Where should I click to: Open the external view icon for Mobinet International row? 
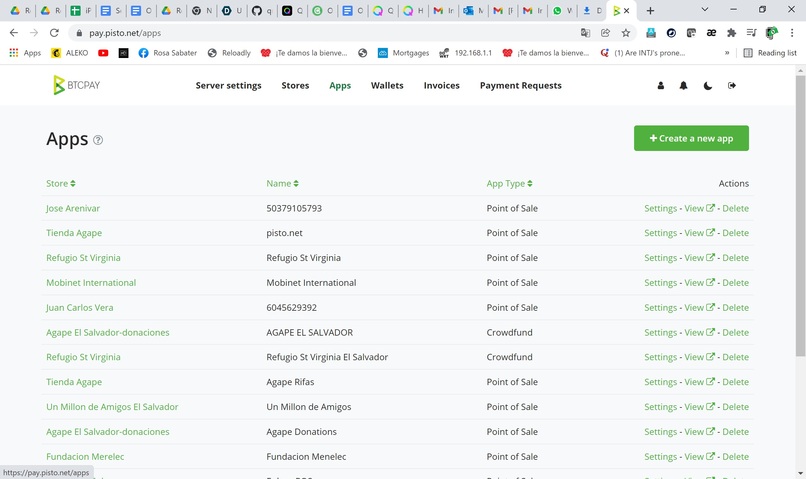pyautogui.click(x=710, y=283)
